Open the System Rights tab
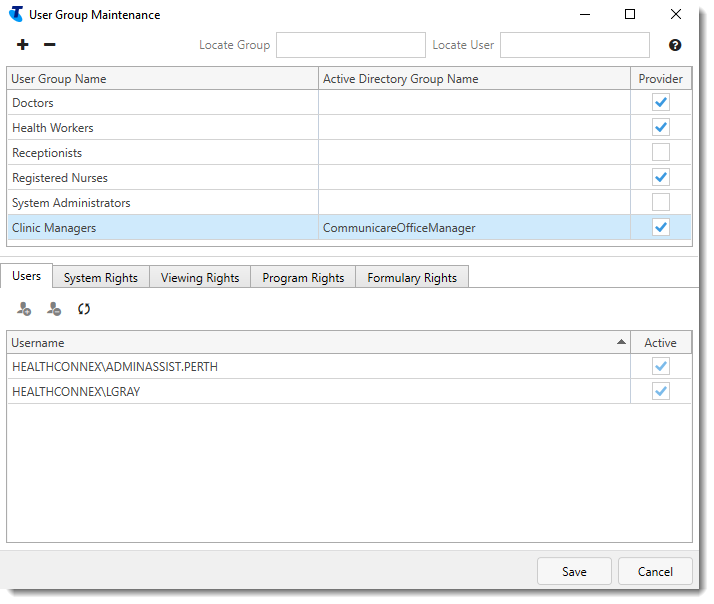The image size is (714, 604). 101,277
